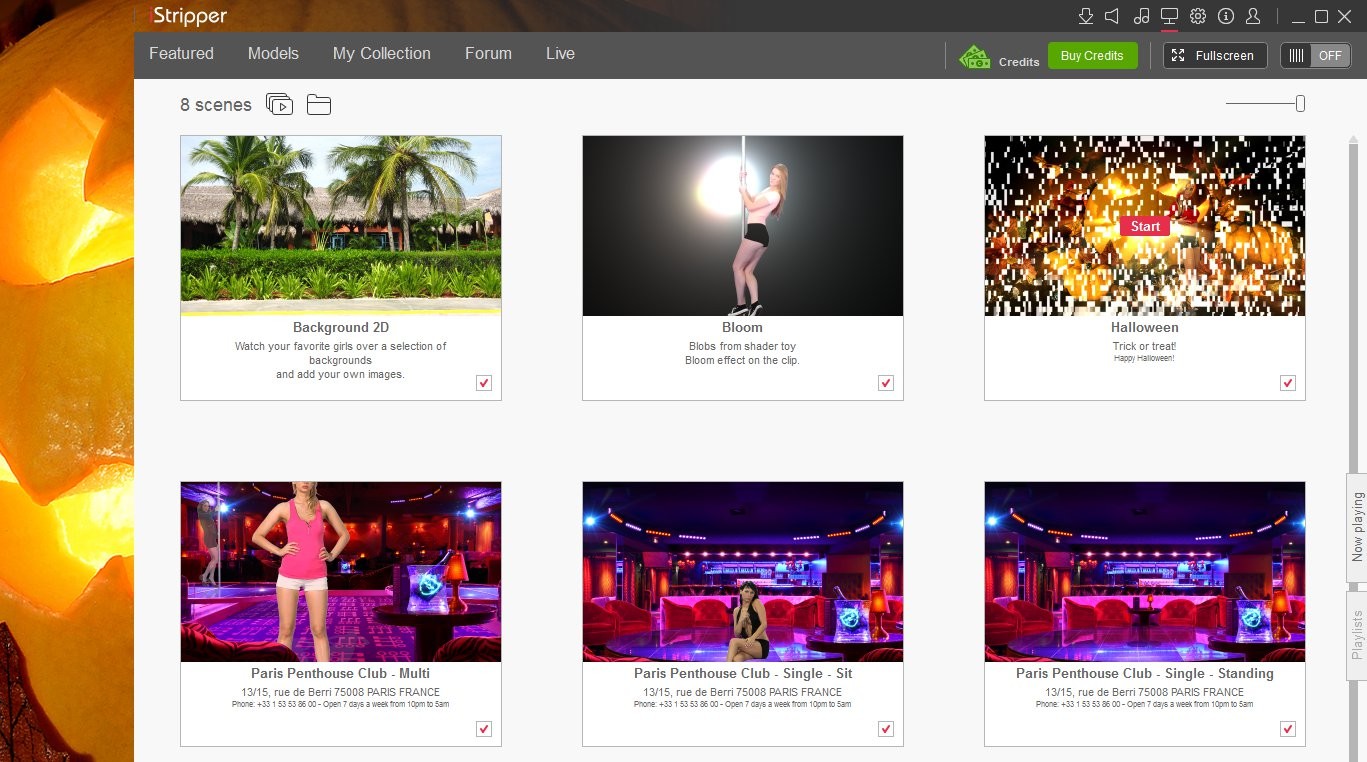Open the folder icon next to scene count
This screenshot has width=1367, height=762.
319,104
